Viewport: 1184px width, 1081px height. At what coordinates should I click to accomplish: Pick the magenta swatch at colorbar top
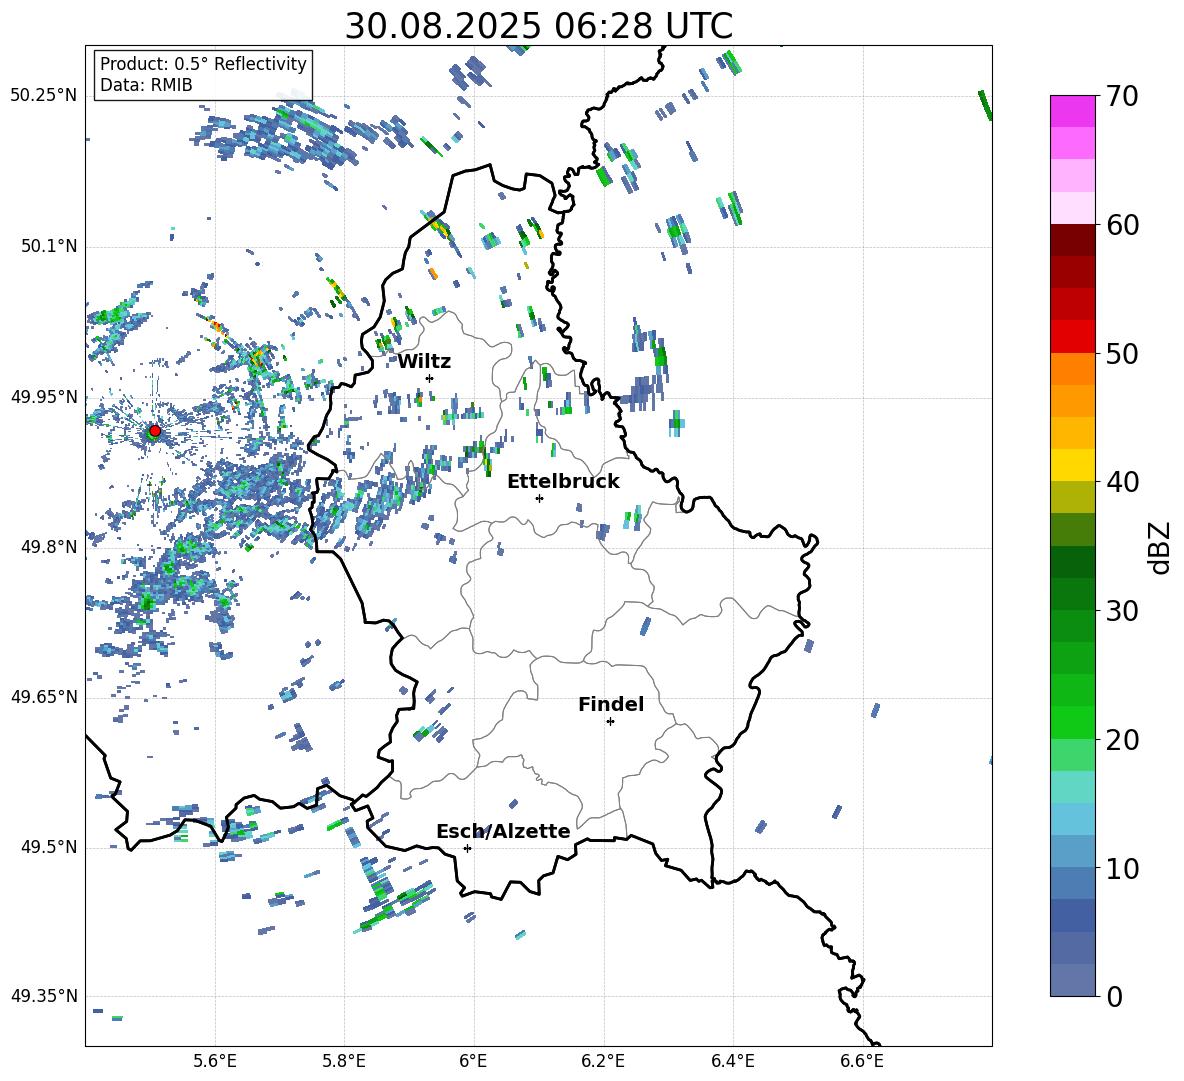[x=1072, y=111]
